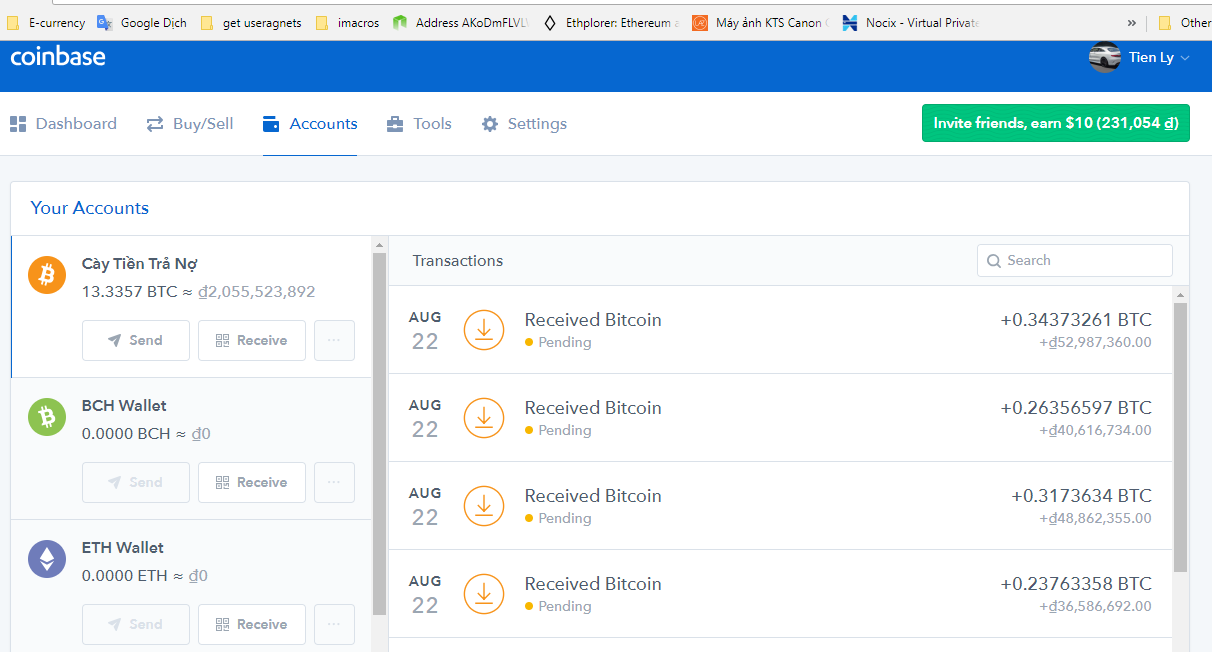Screen dimensions: 1212x652
Task: Click the download icon for +0.34373261 BTC transaction
Action: [484, 330]
